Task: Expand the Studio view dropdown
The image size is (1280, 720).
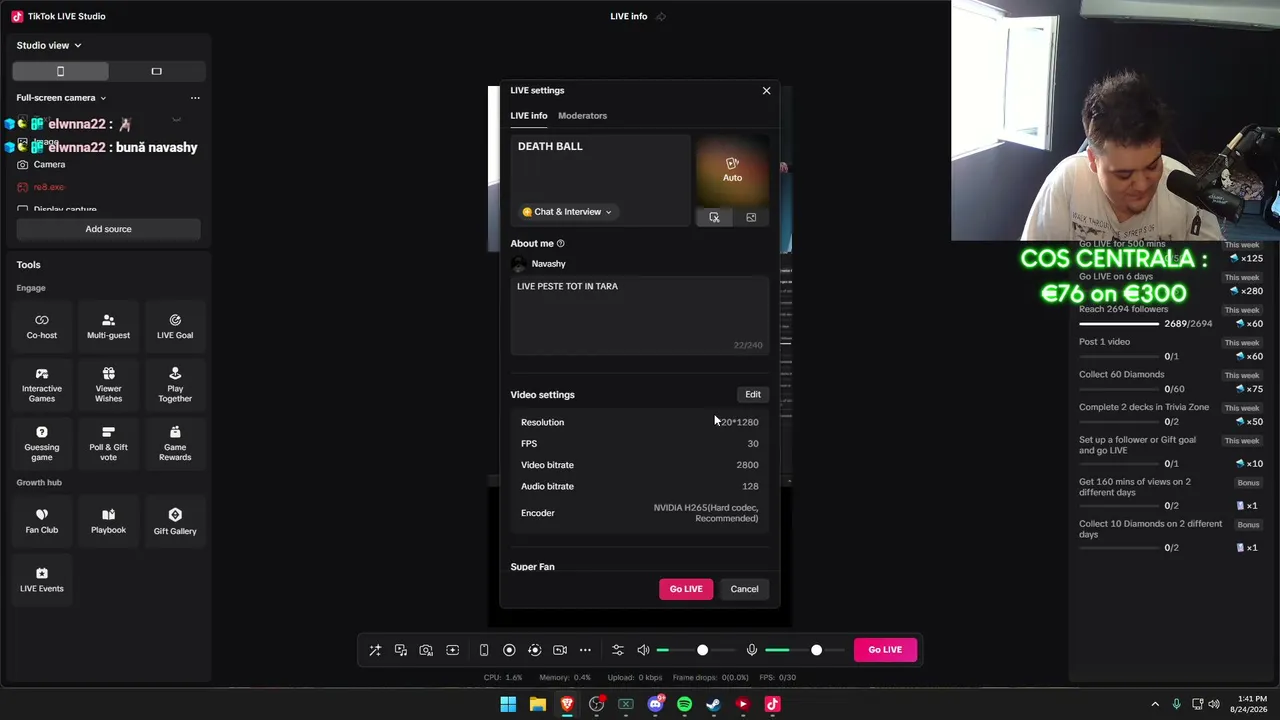Action: (49, 45)
